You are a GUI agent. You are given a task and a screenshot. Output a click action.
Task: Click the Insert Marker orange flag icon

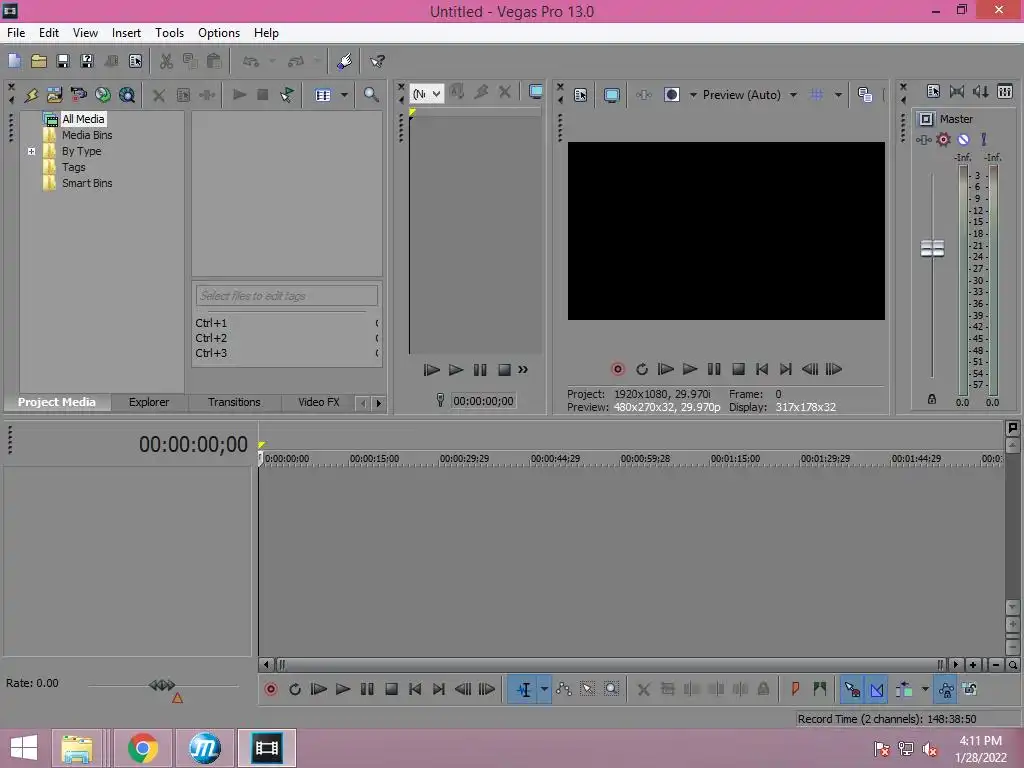coord(795,689)
